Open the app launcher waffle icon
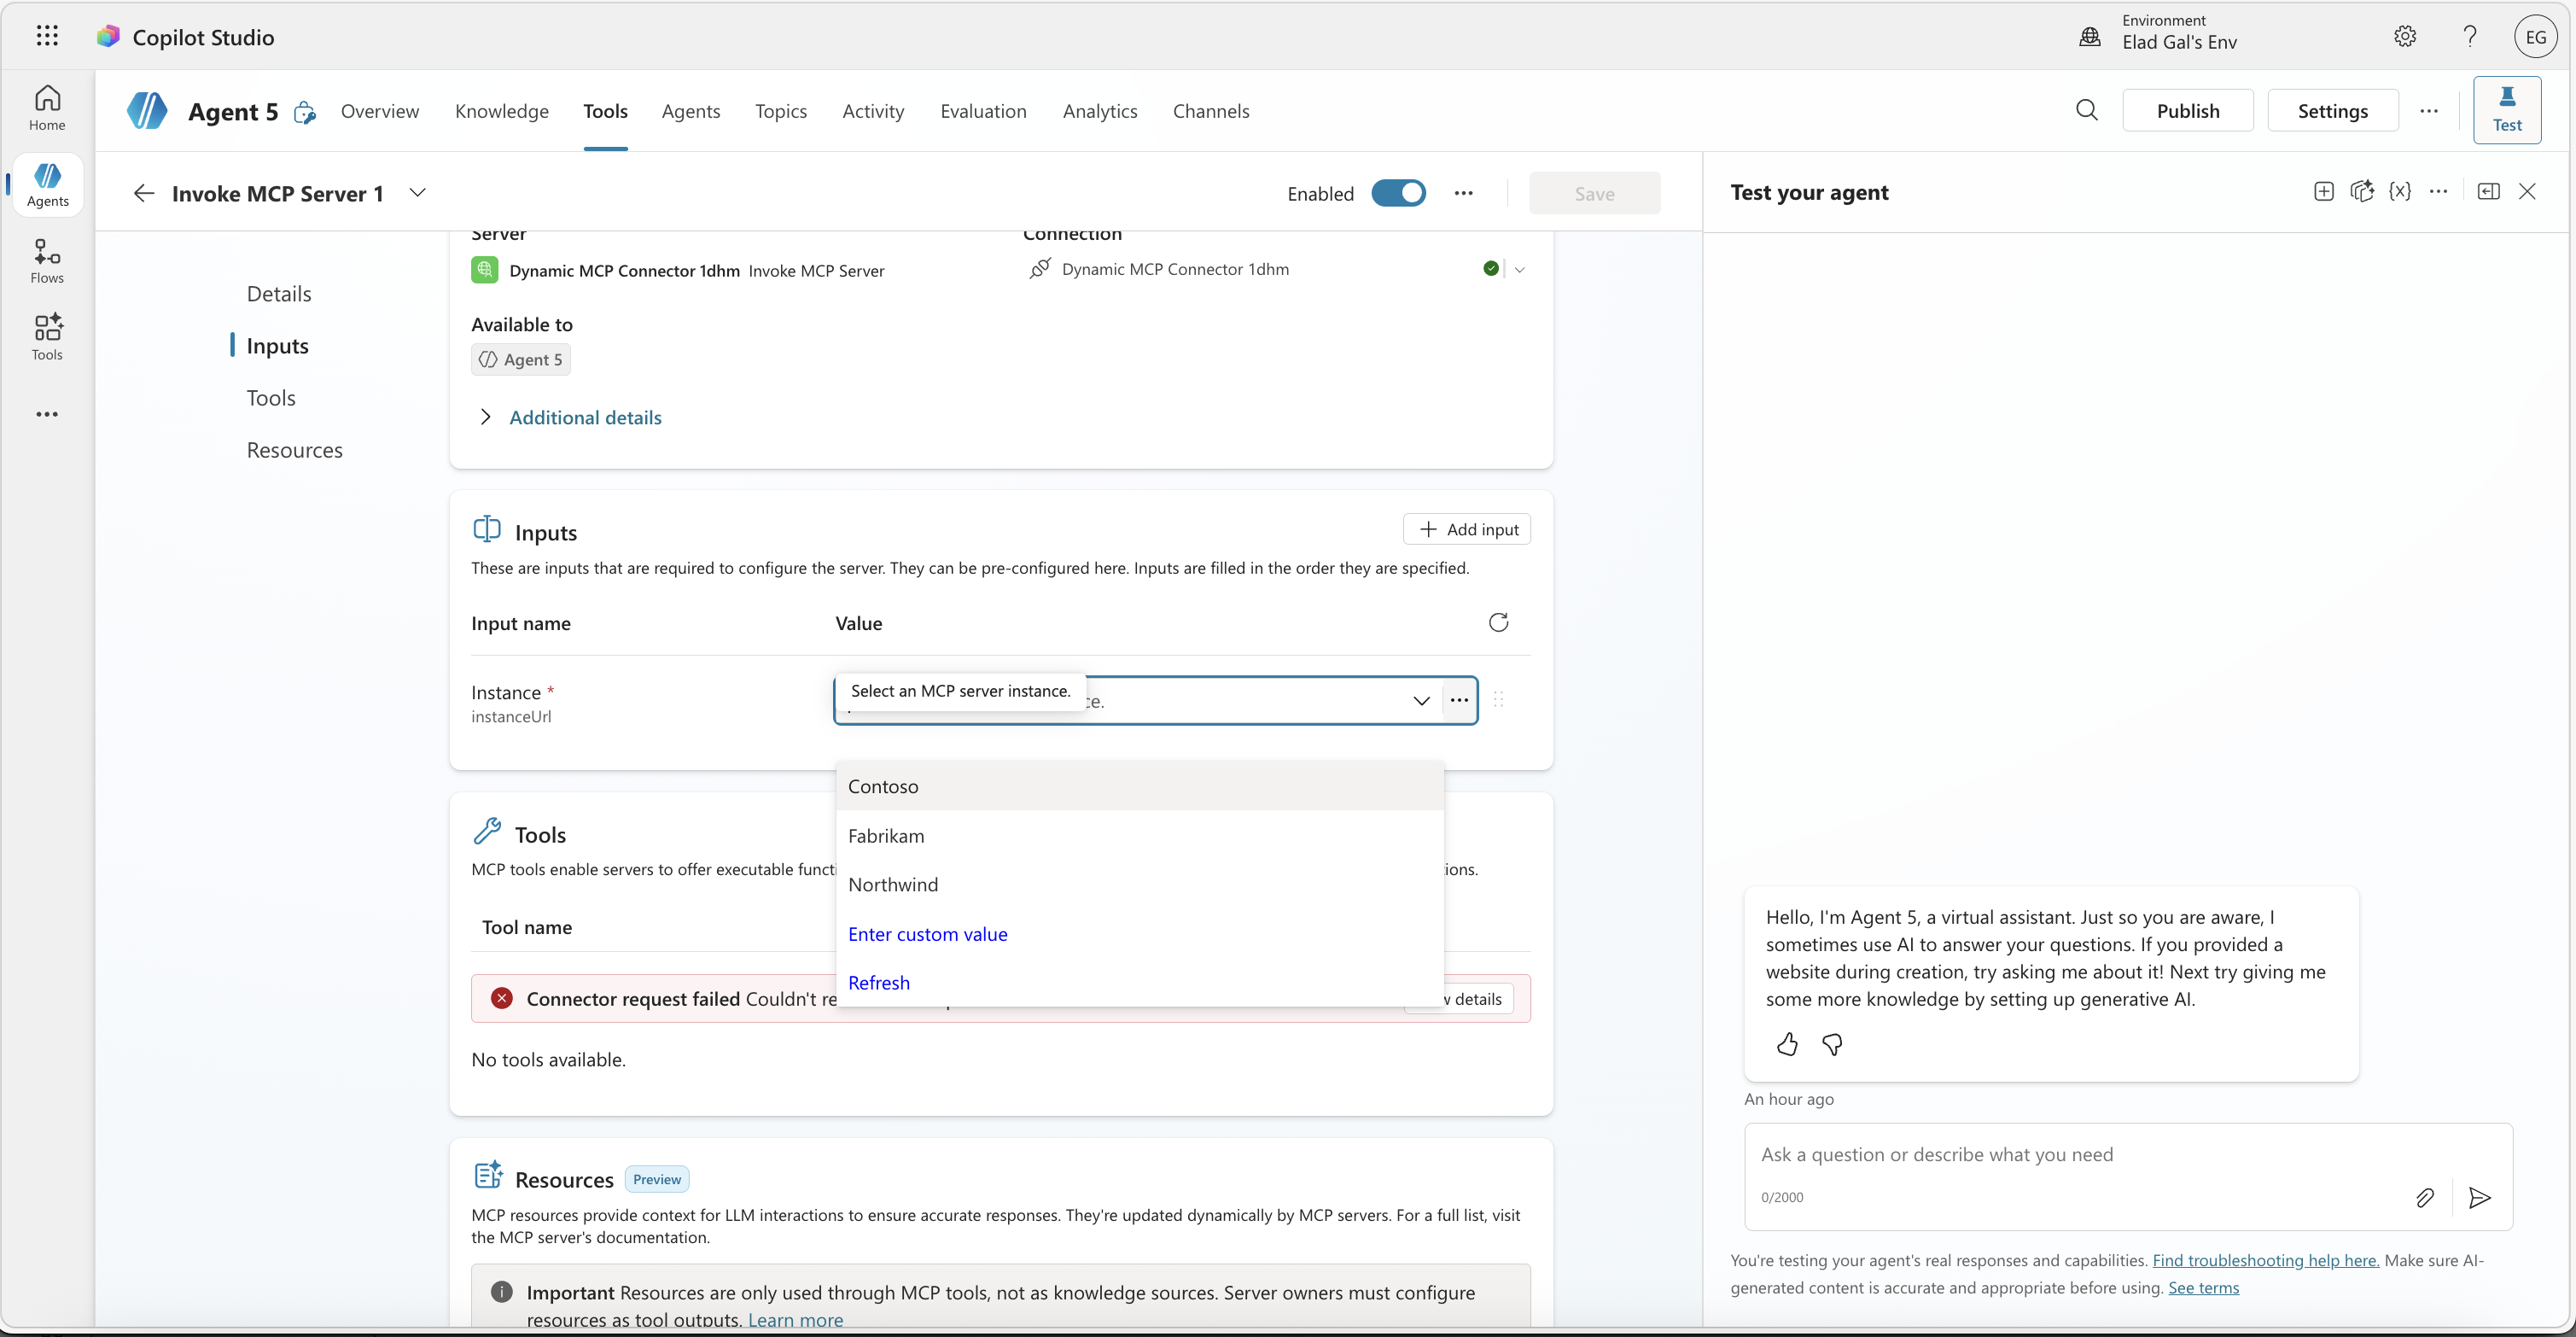The height and width of the screenshot is (1337, 2576). (47, 36)
